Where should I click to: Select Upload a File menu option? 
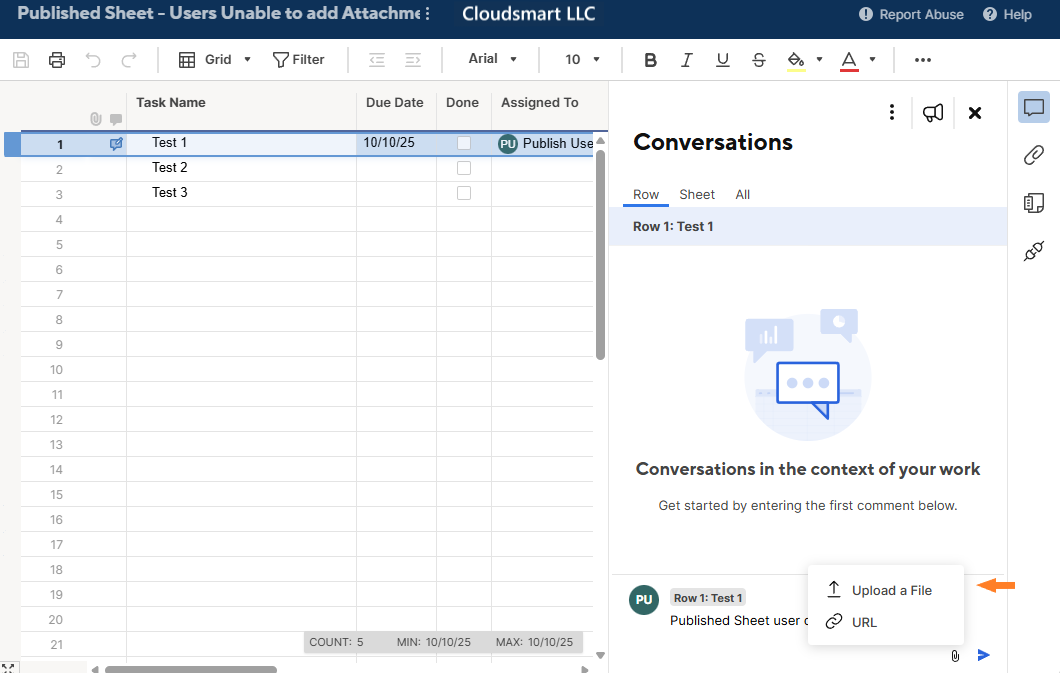pyautogui.click(x=890, y=590)
